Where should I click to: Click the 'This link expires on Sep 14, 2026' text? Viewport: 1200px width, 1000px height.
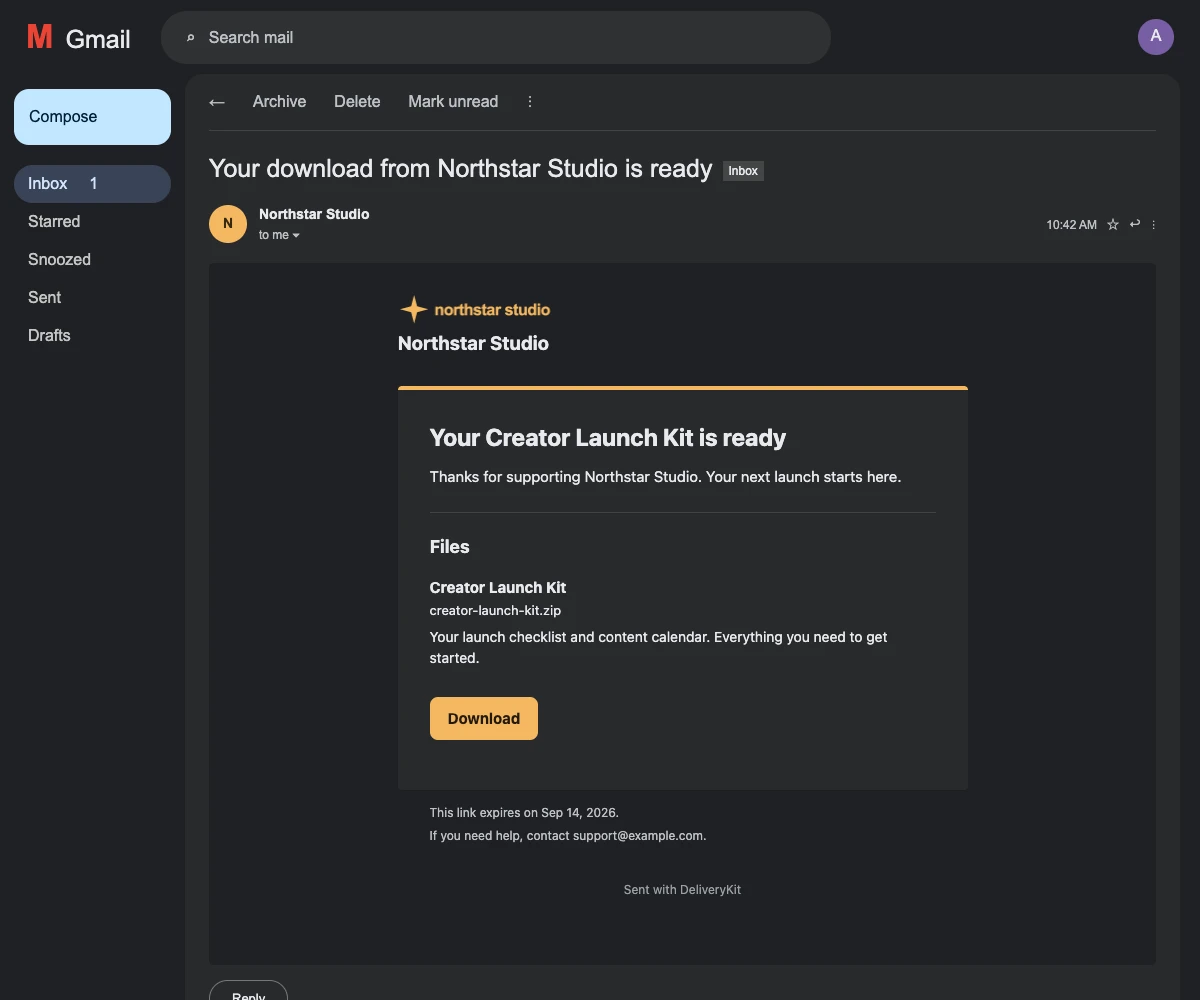point(524,813)
